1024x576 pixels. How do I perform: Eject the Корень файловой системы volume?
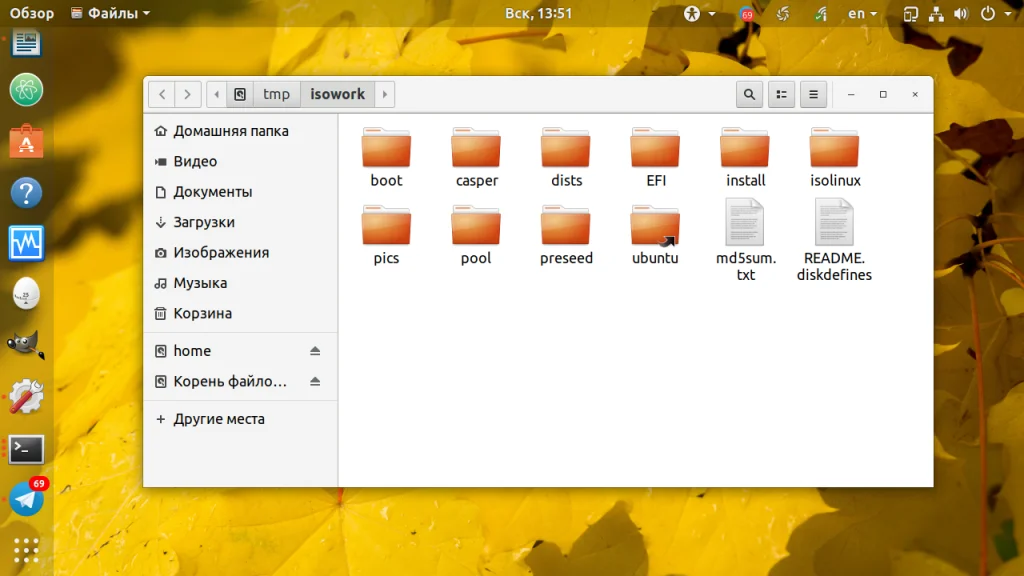(315, 382)
